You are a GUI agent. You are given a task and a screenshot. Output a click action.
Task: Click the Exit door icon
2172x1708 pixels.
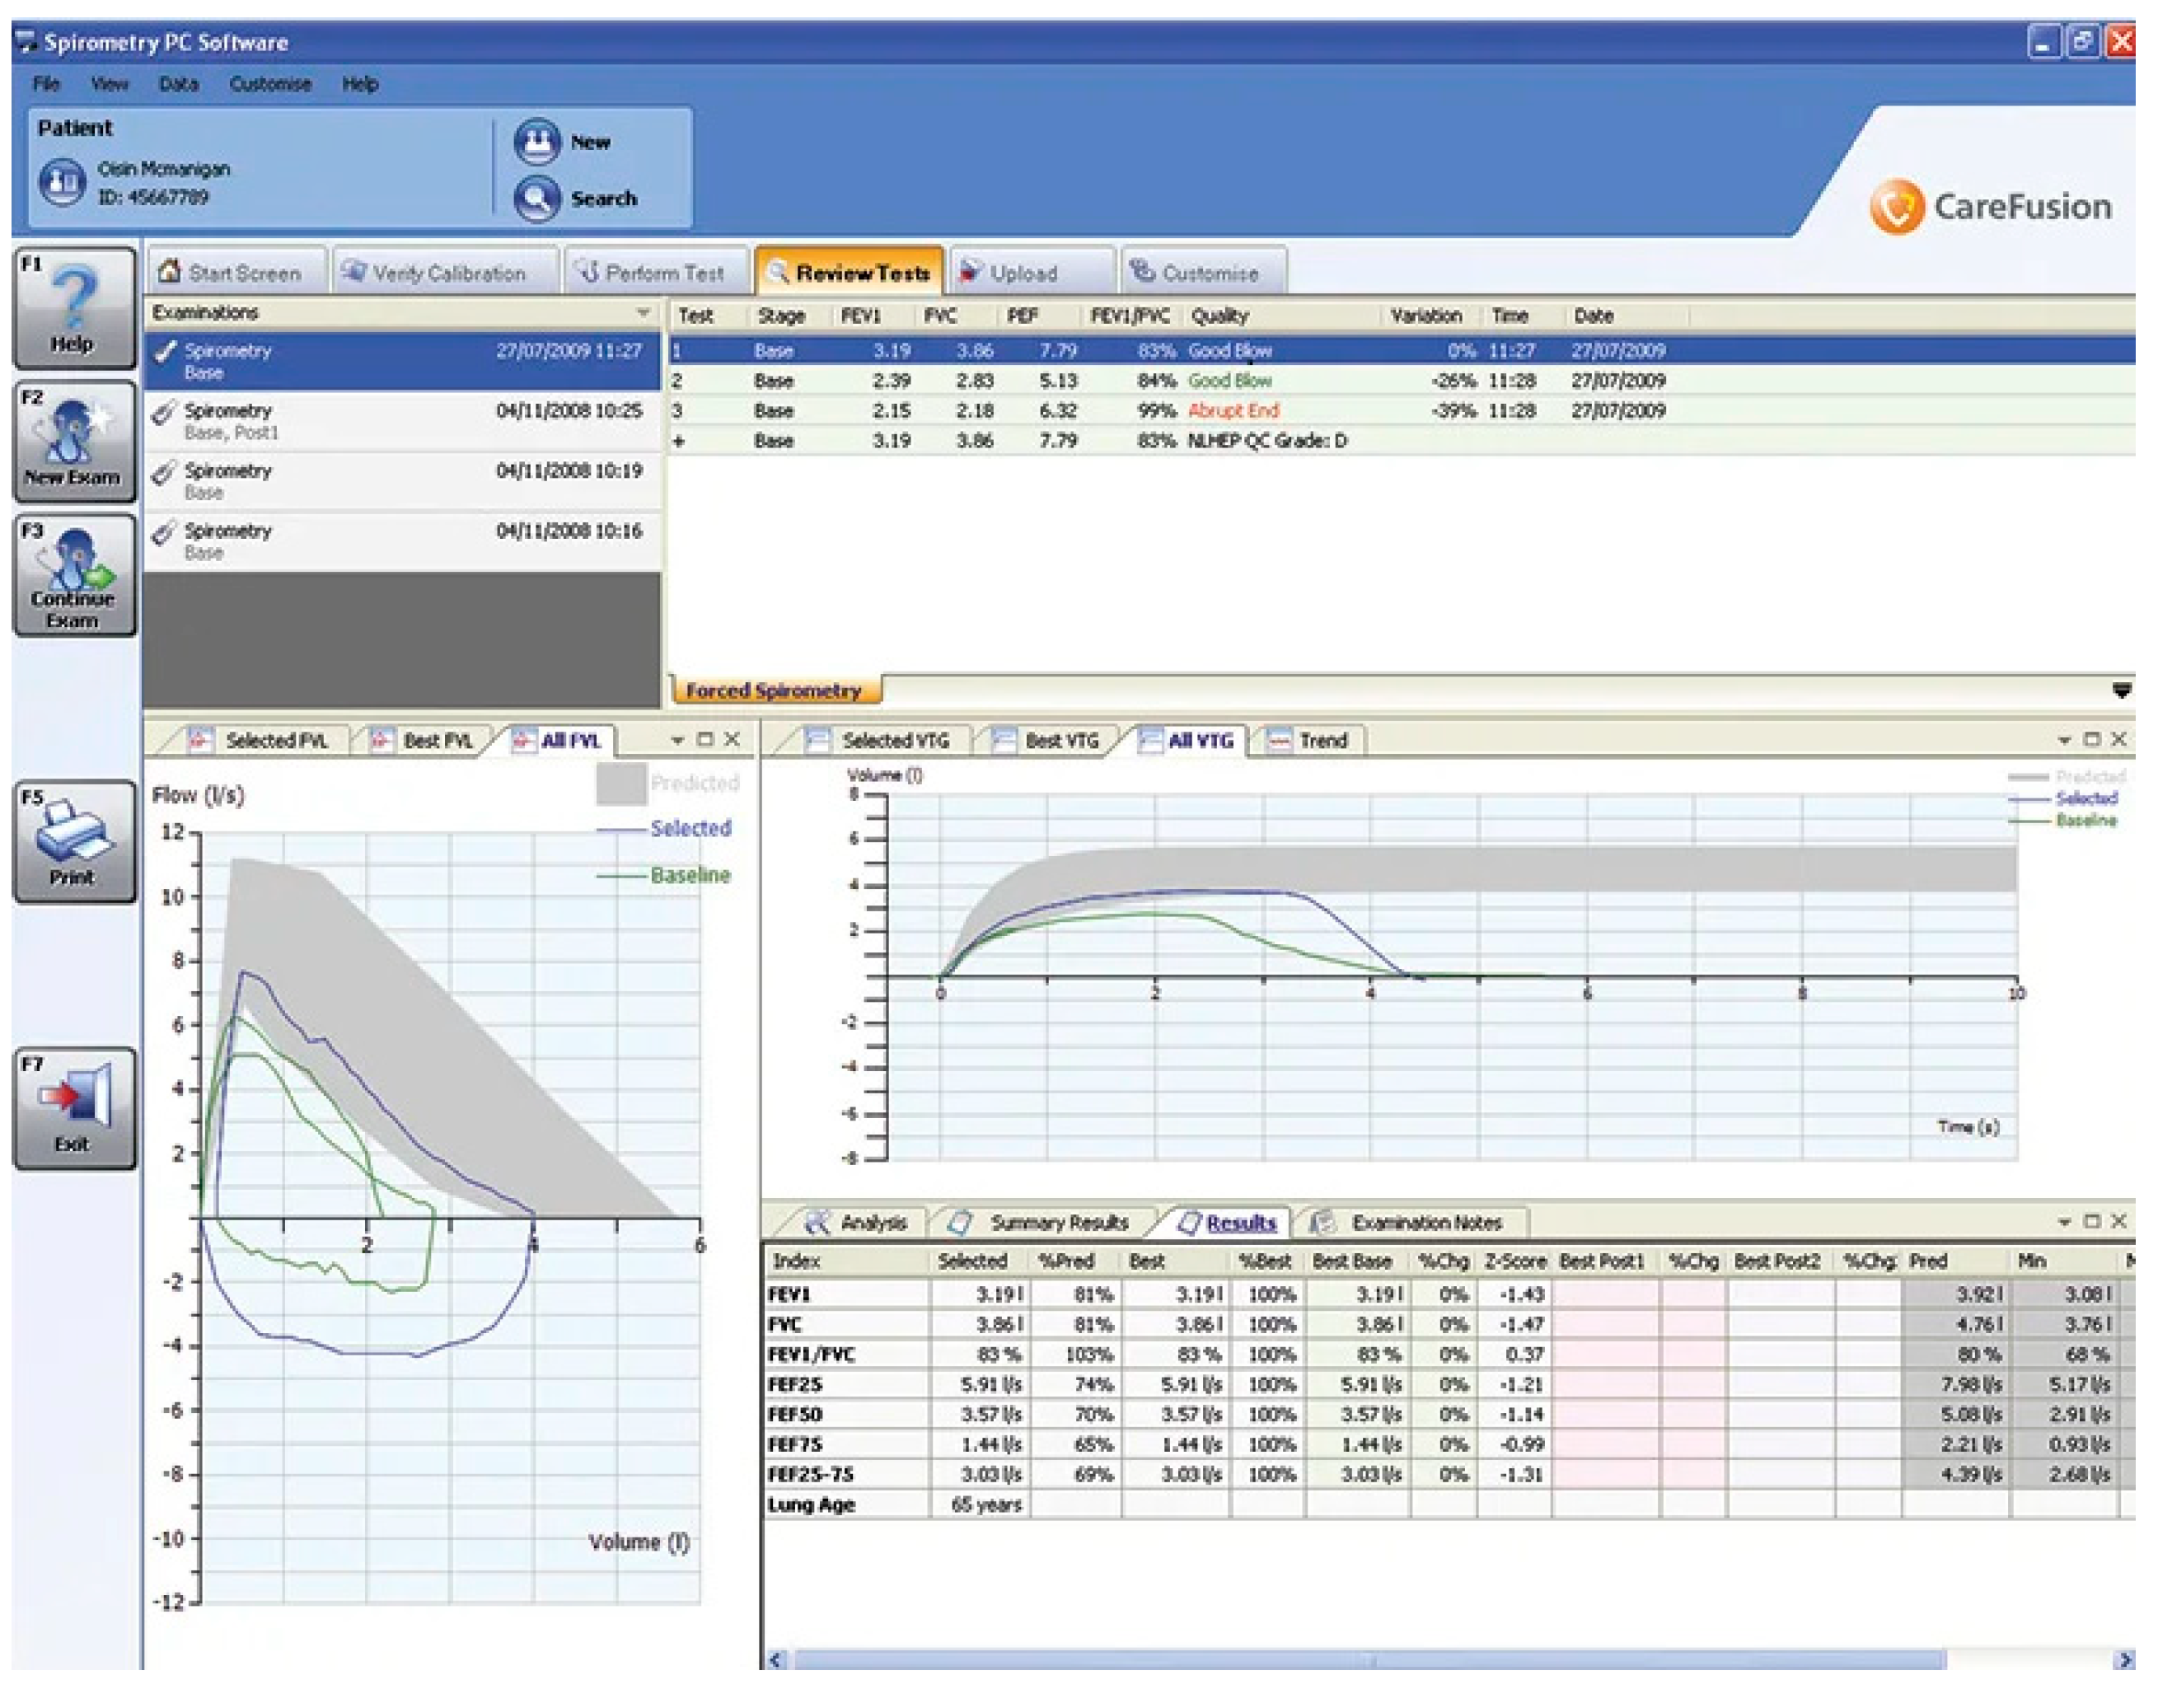pyautogui.click(x=73, y=1096)
